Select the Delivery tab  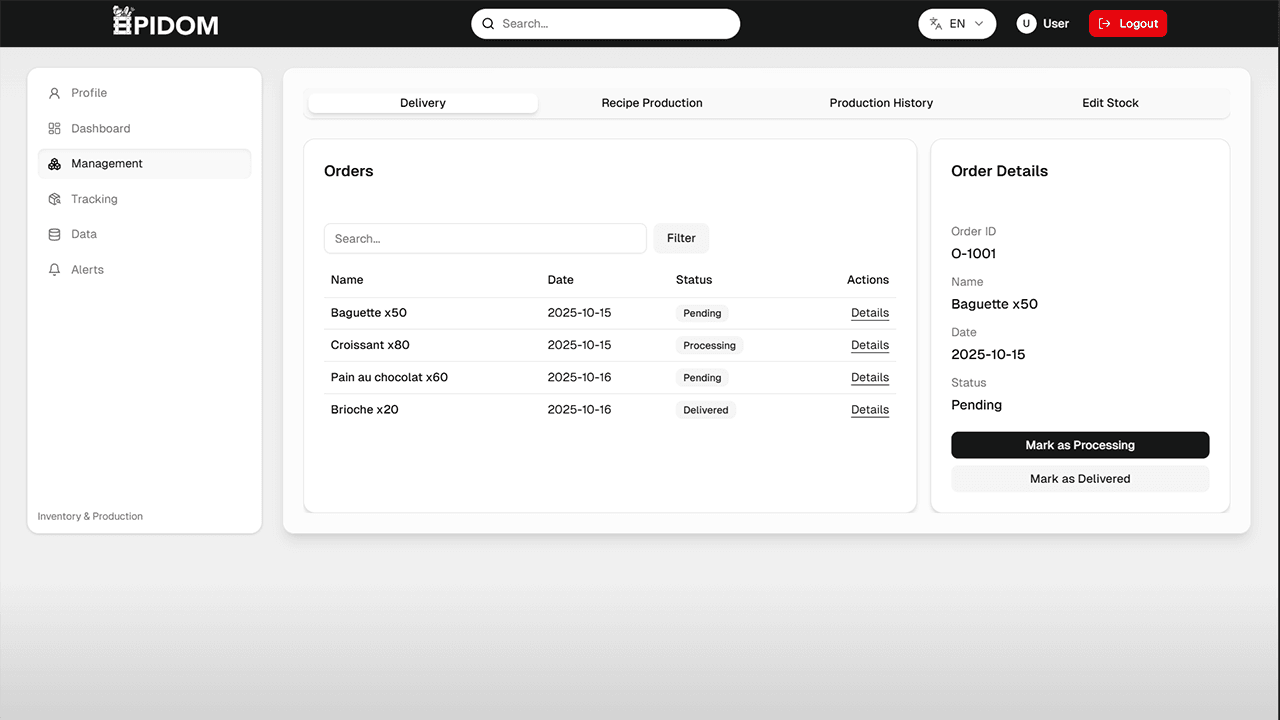[x=422, y=102]
